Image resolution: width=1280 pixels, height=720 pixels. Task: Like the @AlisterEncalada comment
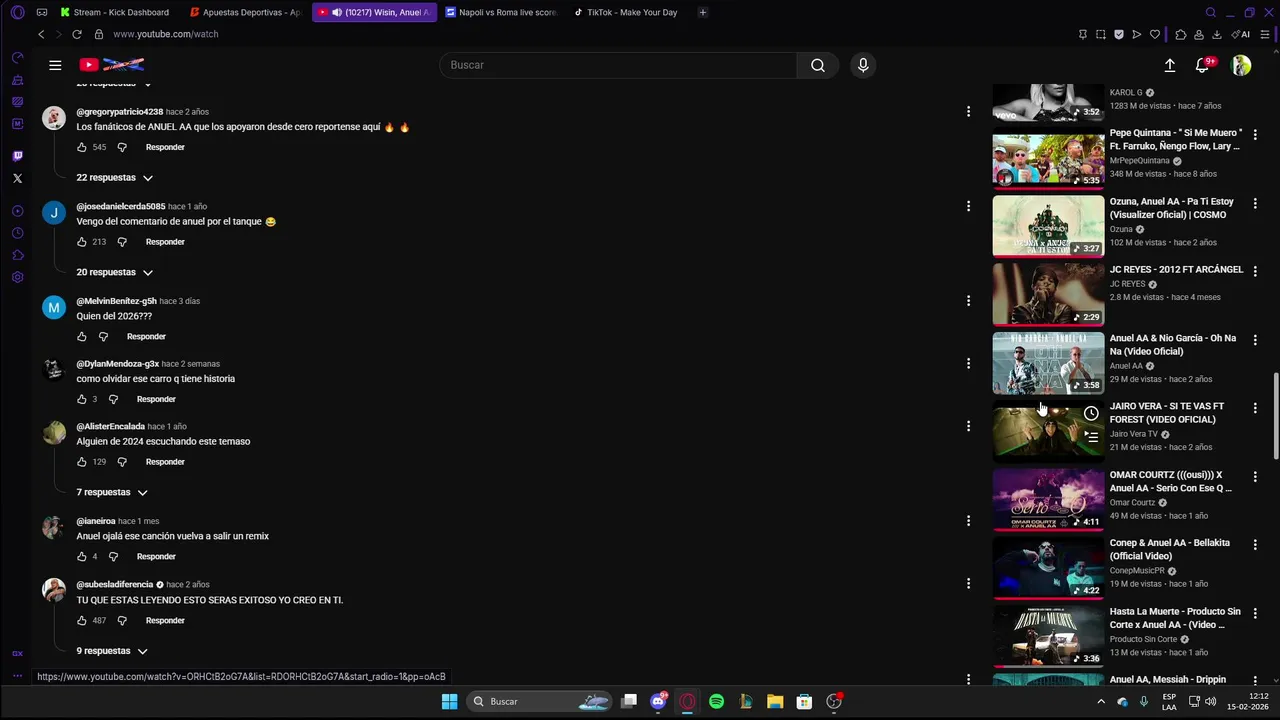coord(82,462)
